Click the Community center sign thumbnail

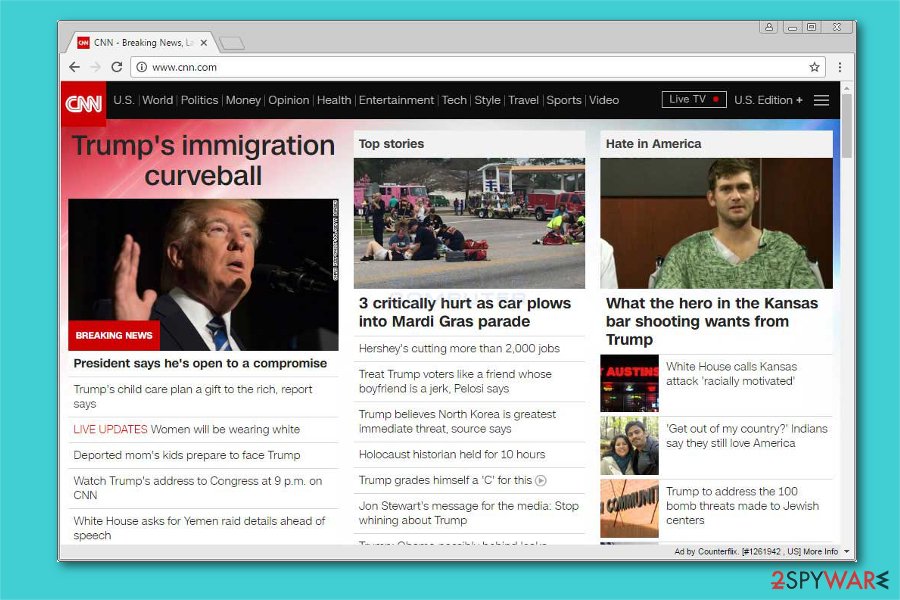click(630, 509)
